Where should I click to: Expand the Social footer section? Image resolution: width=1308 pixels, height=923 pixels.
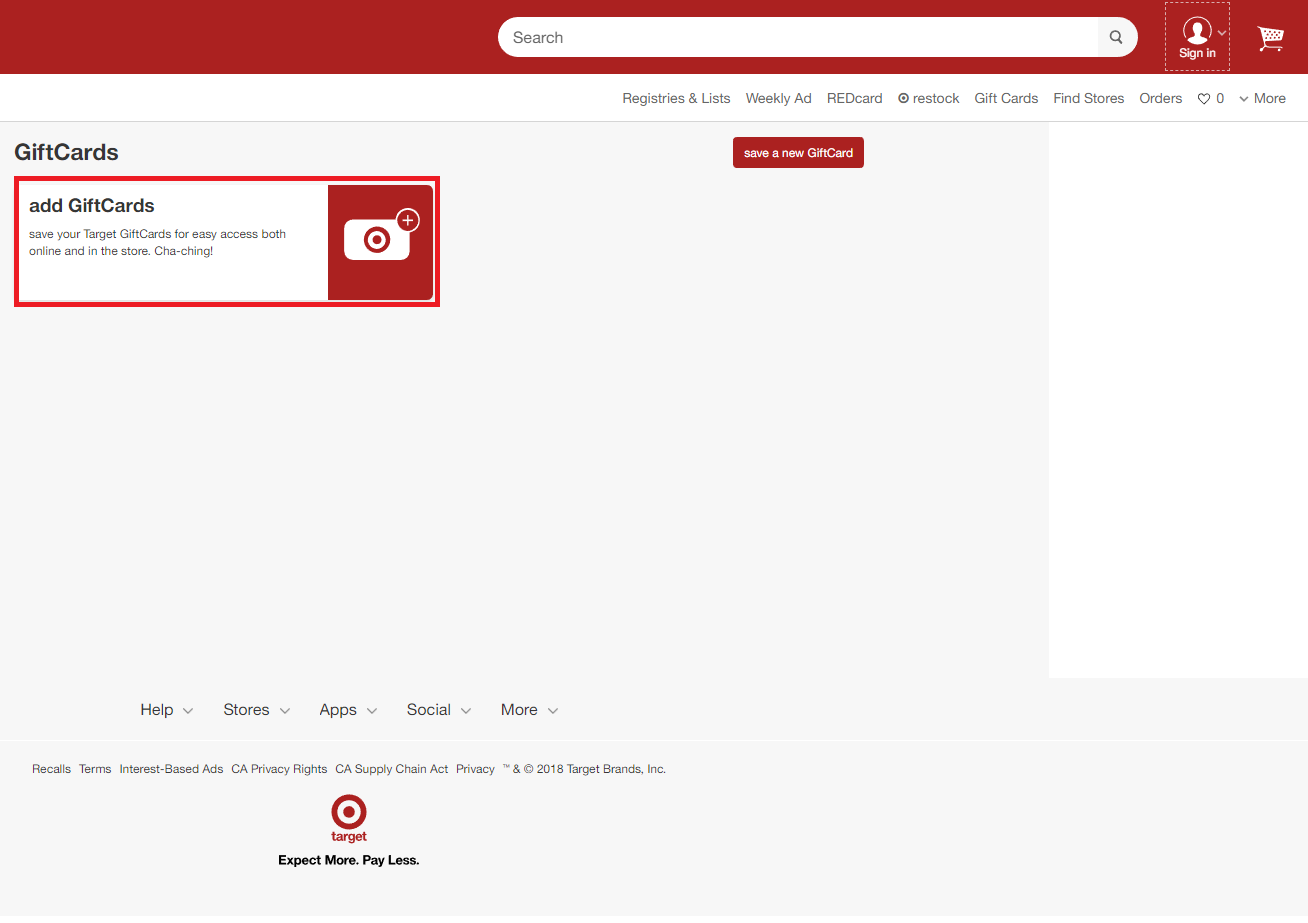click(439, 710)
